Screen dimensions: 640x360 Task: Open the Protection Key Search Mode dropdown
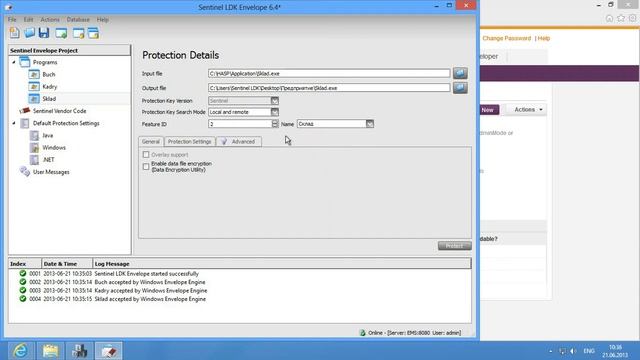tap(275, 112)
